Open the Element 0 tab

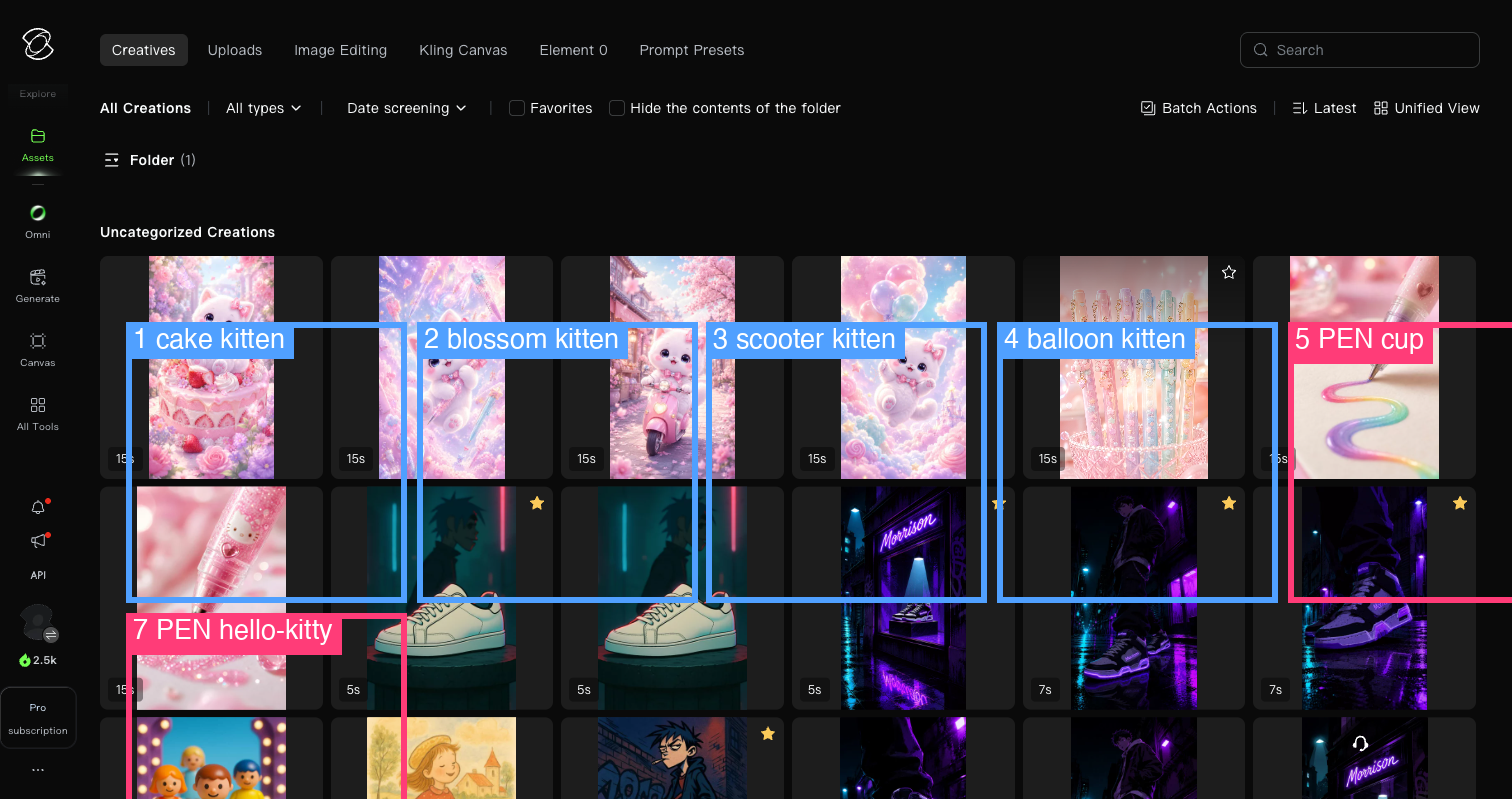(x=573, y=50)
